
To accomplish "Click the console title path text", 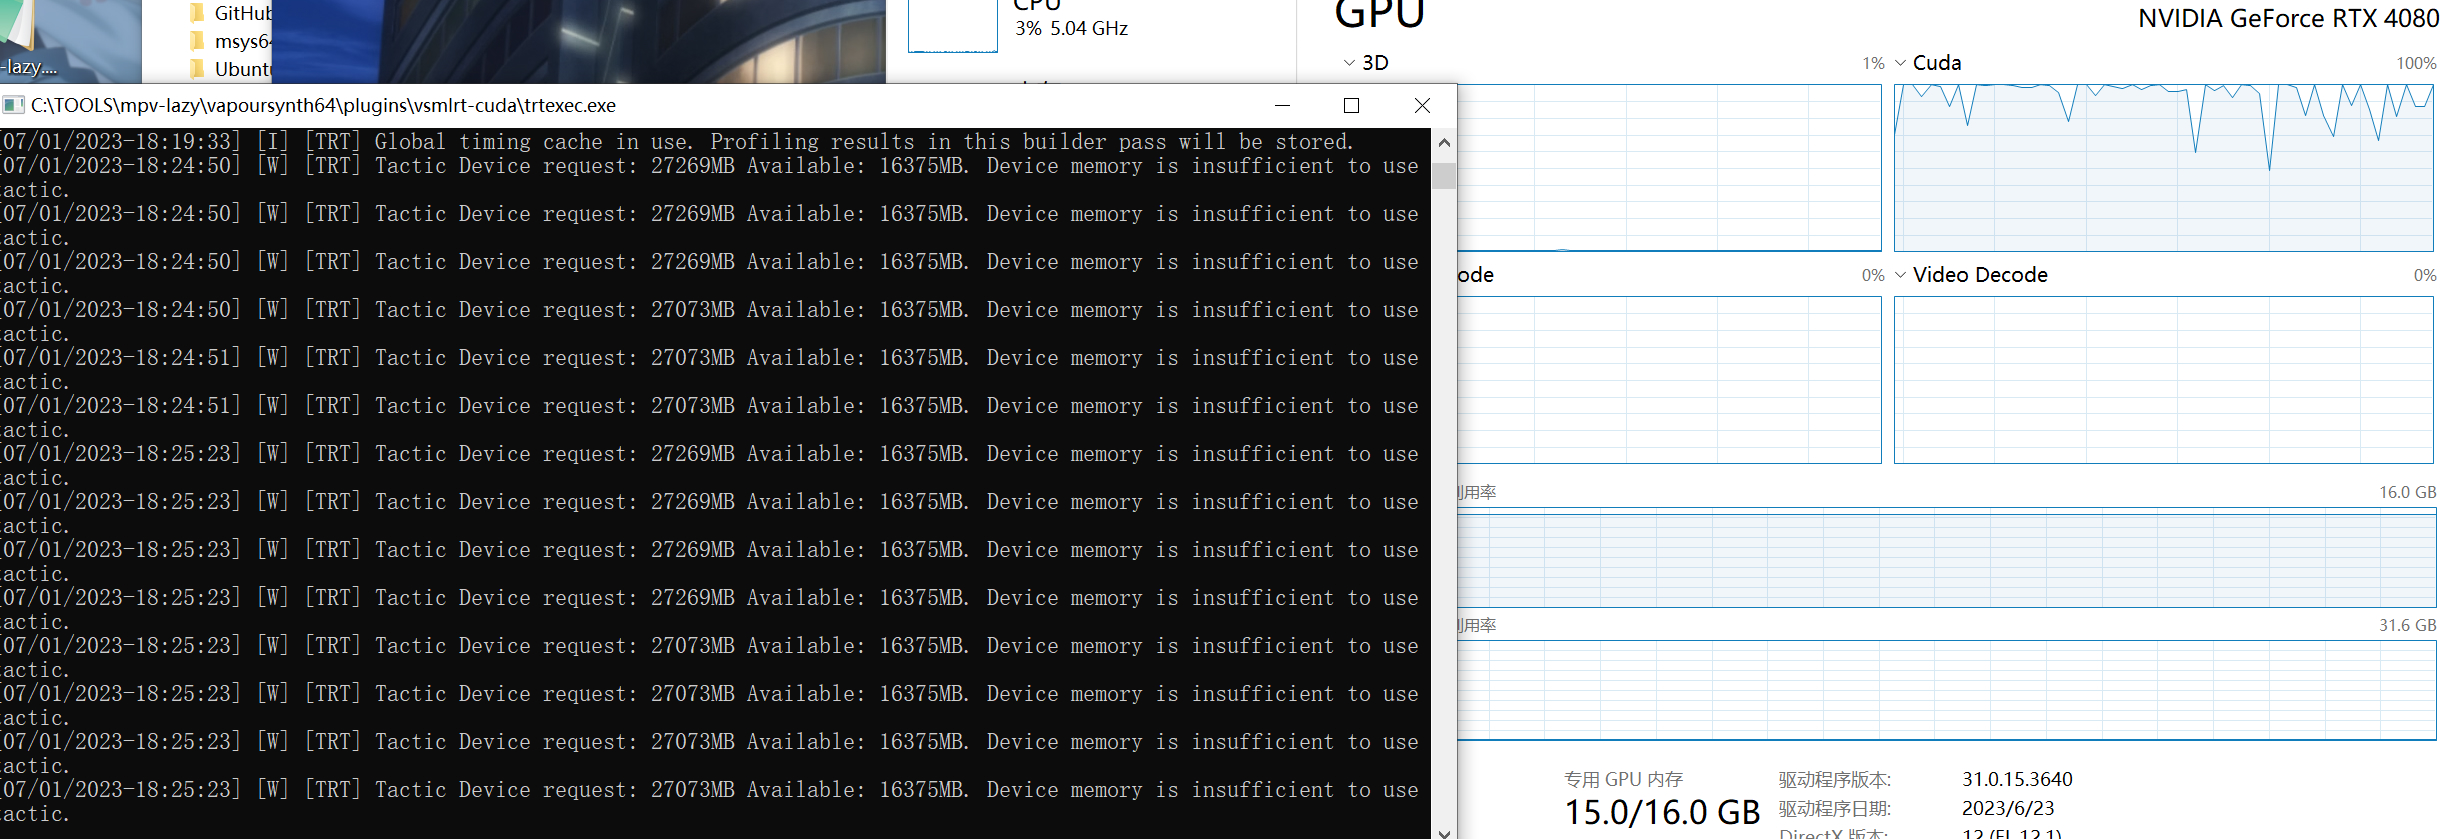I will coord(323,105).
